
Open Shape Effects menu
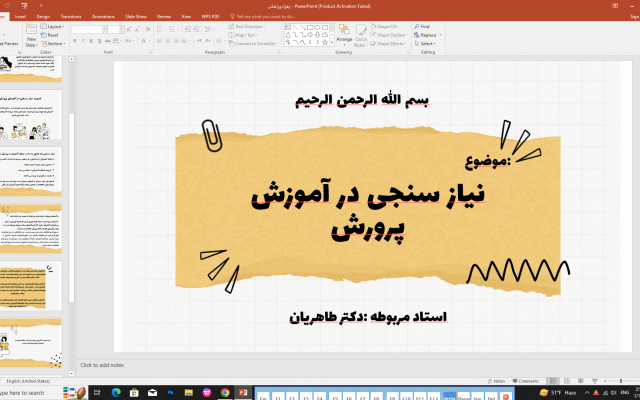(388, 44)
